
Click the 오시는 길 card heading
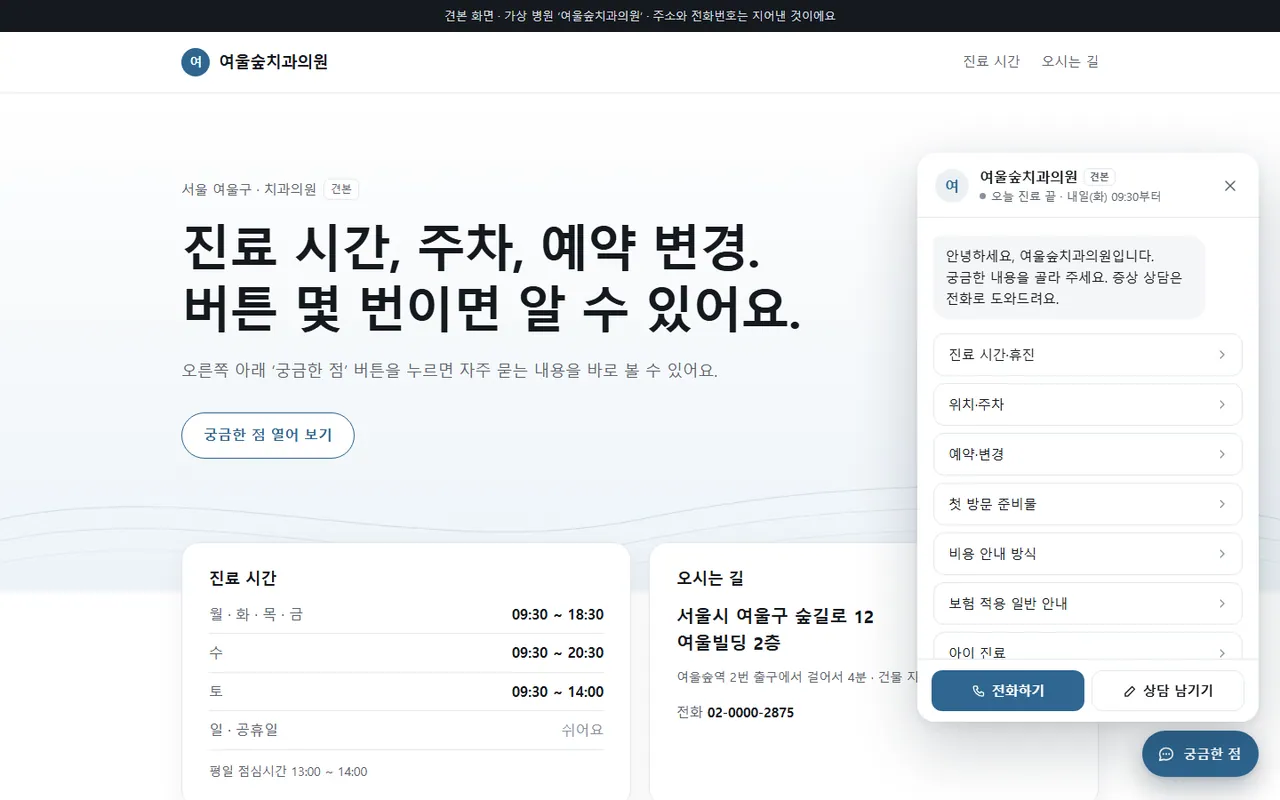tap(710, 578)
